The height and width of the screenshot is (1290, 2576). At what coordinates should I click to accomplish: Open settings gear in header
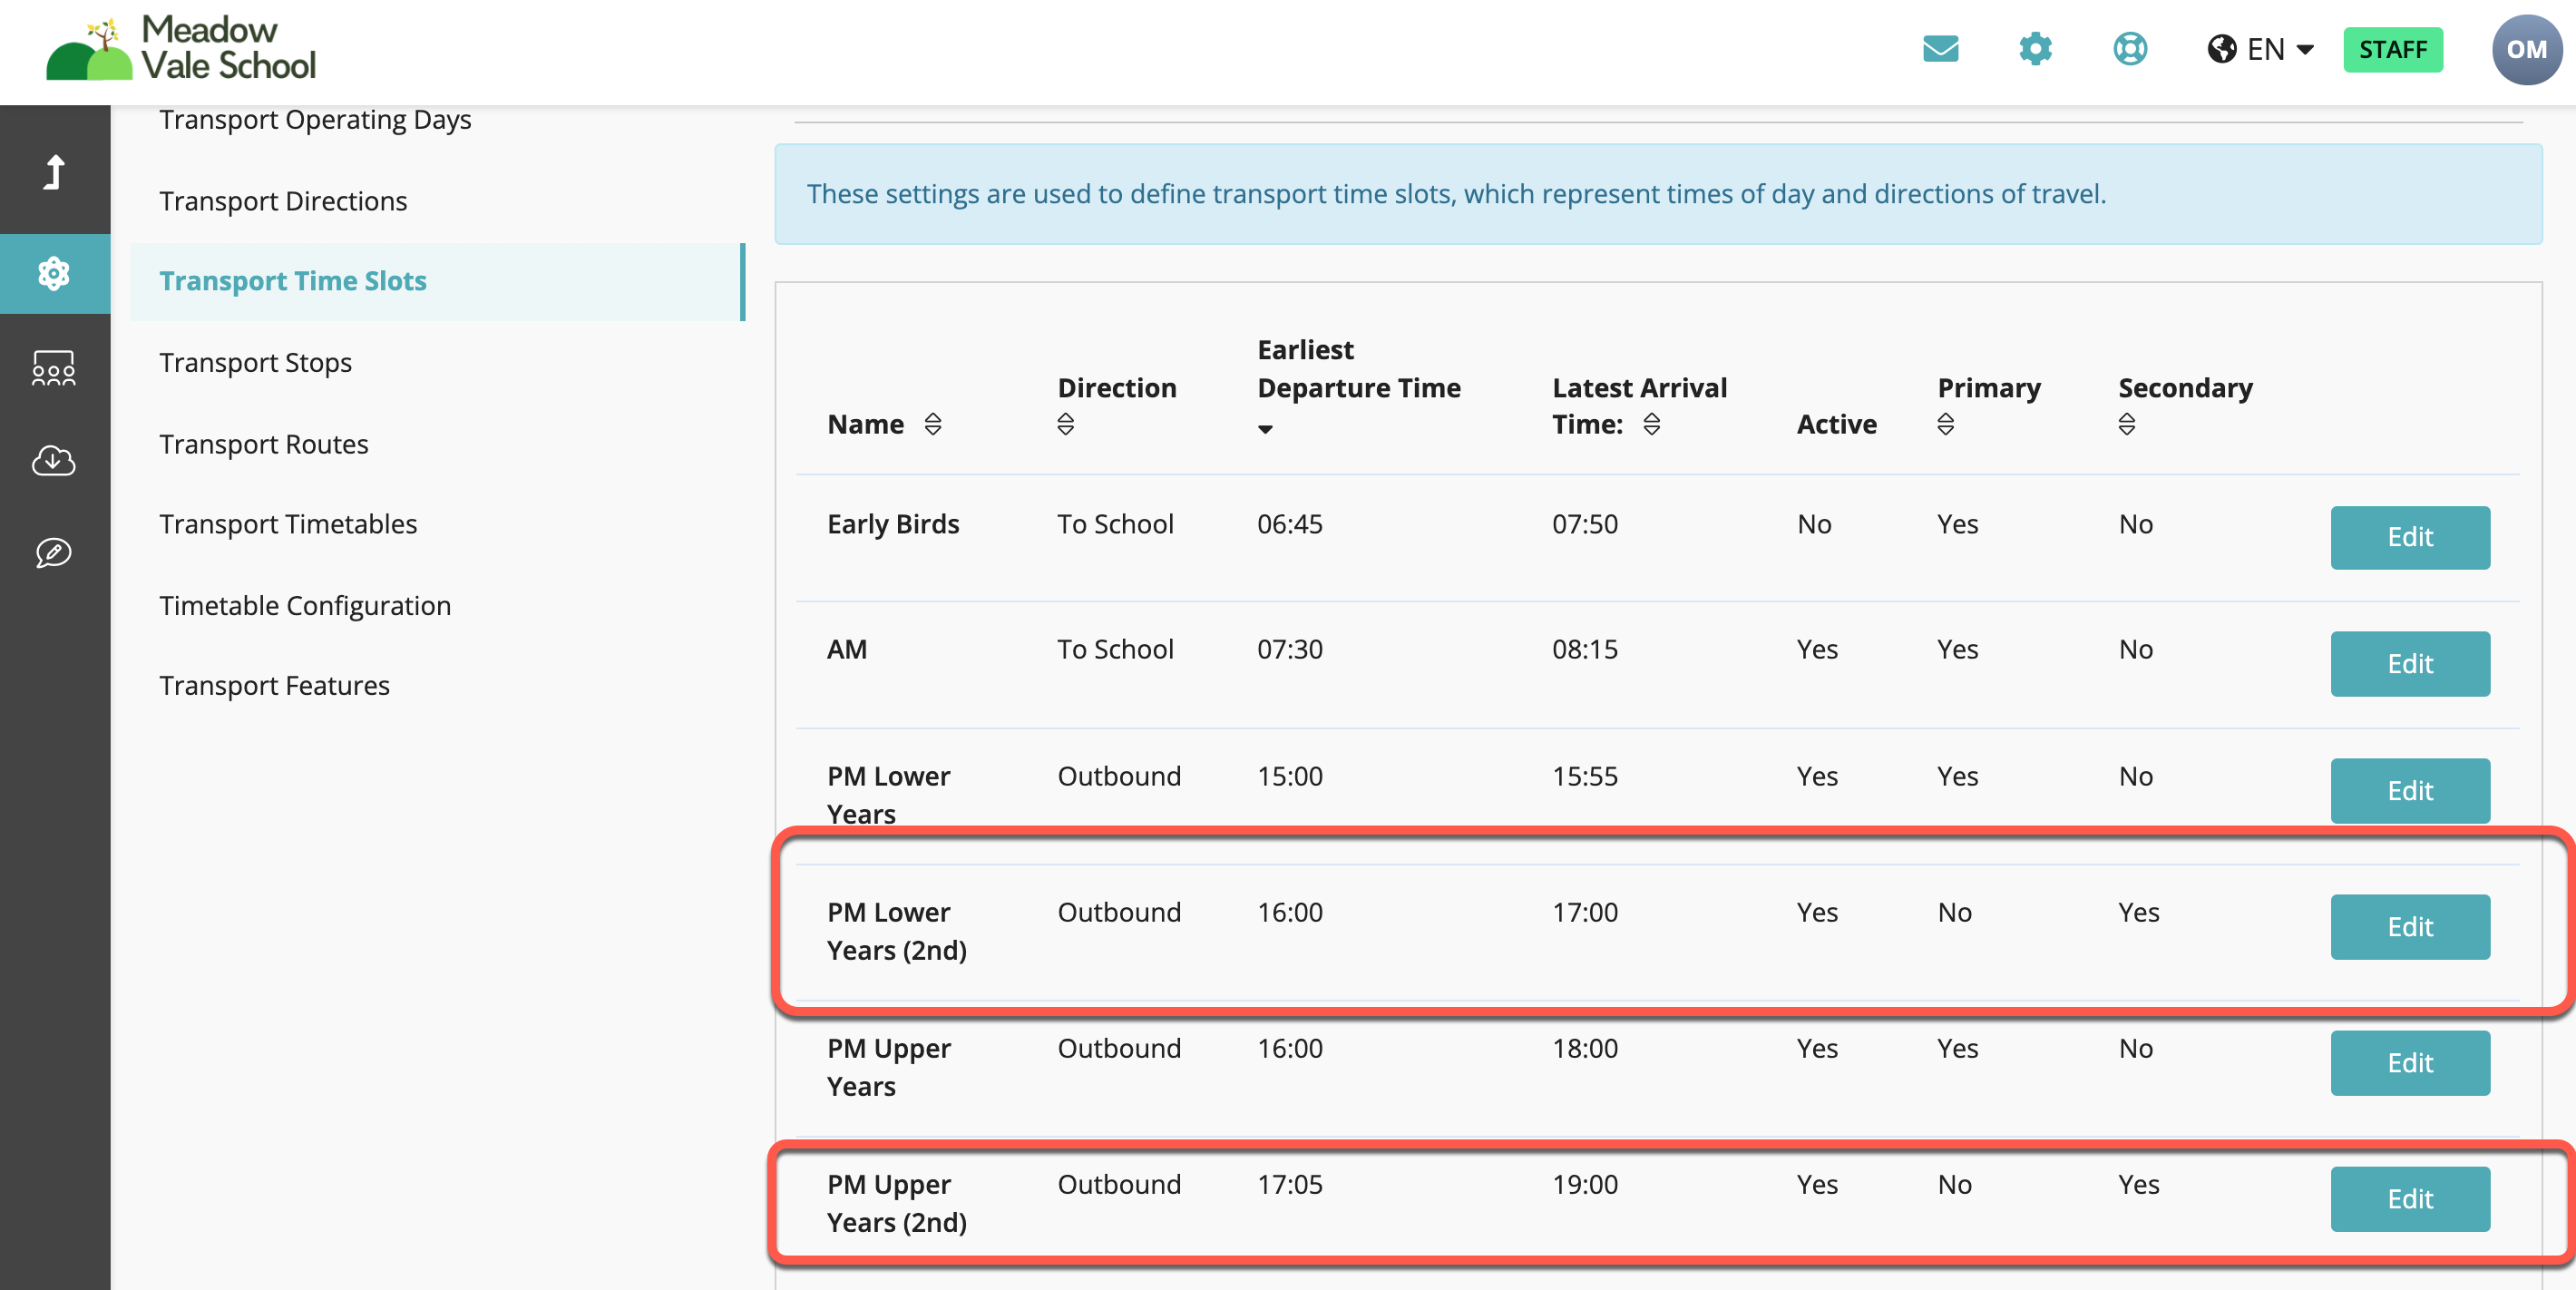[2035, 48]
